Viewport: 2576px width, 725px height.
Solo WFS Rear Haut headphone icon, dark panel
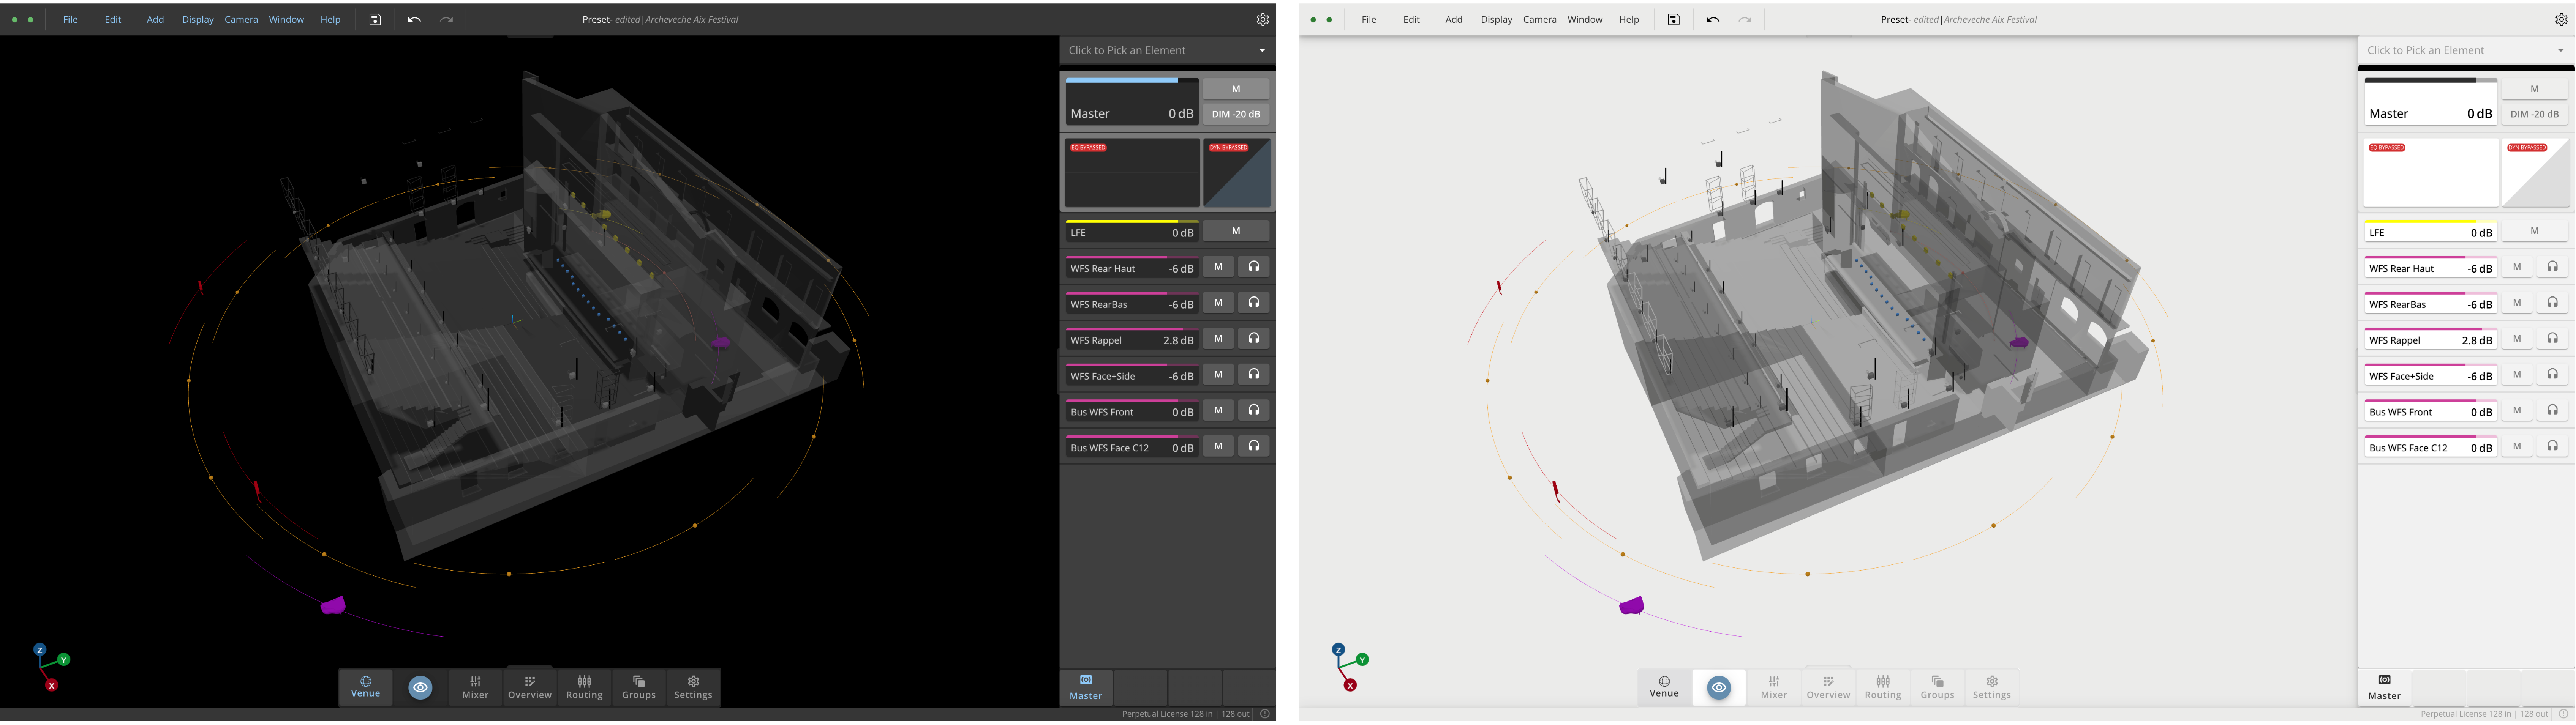coord(1253,267)
